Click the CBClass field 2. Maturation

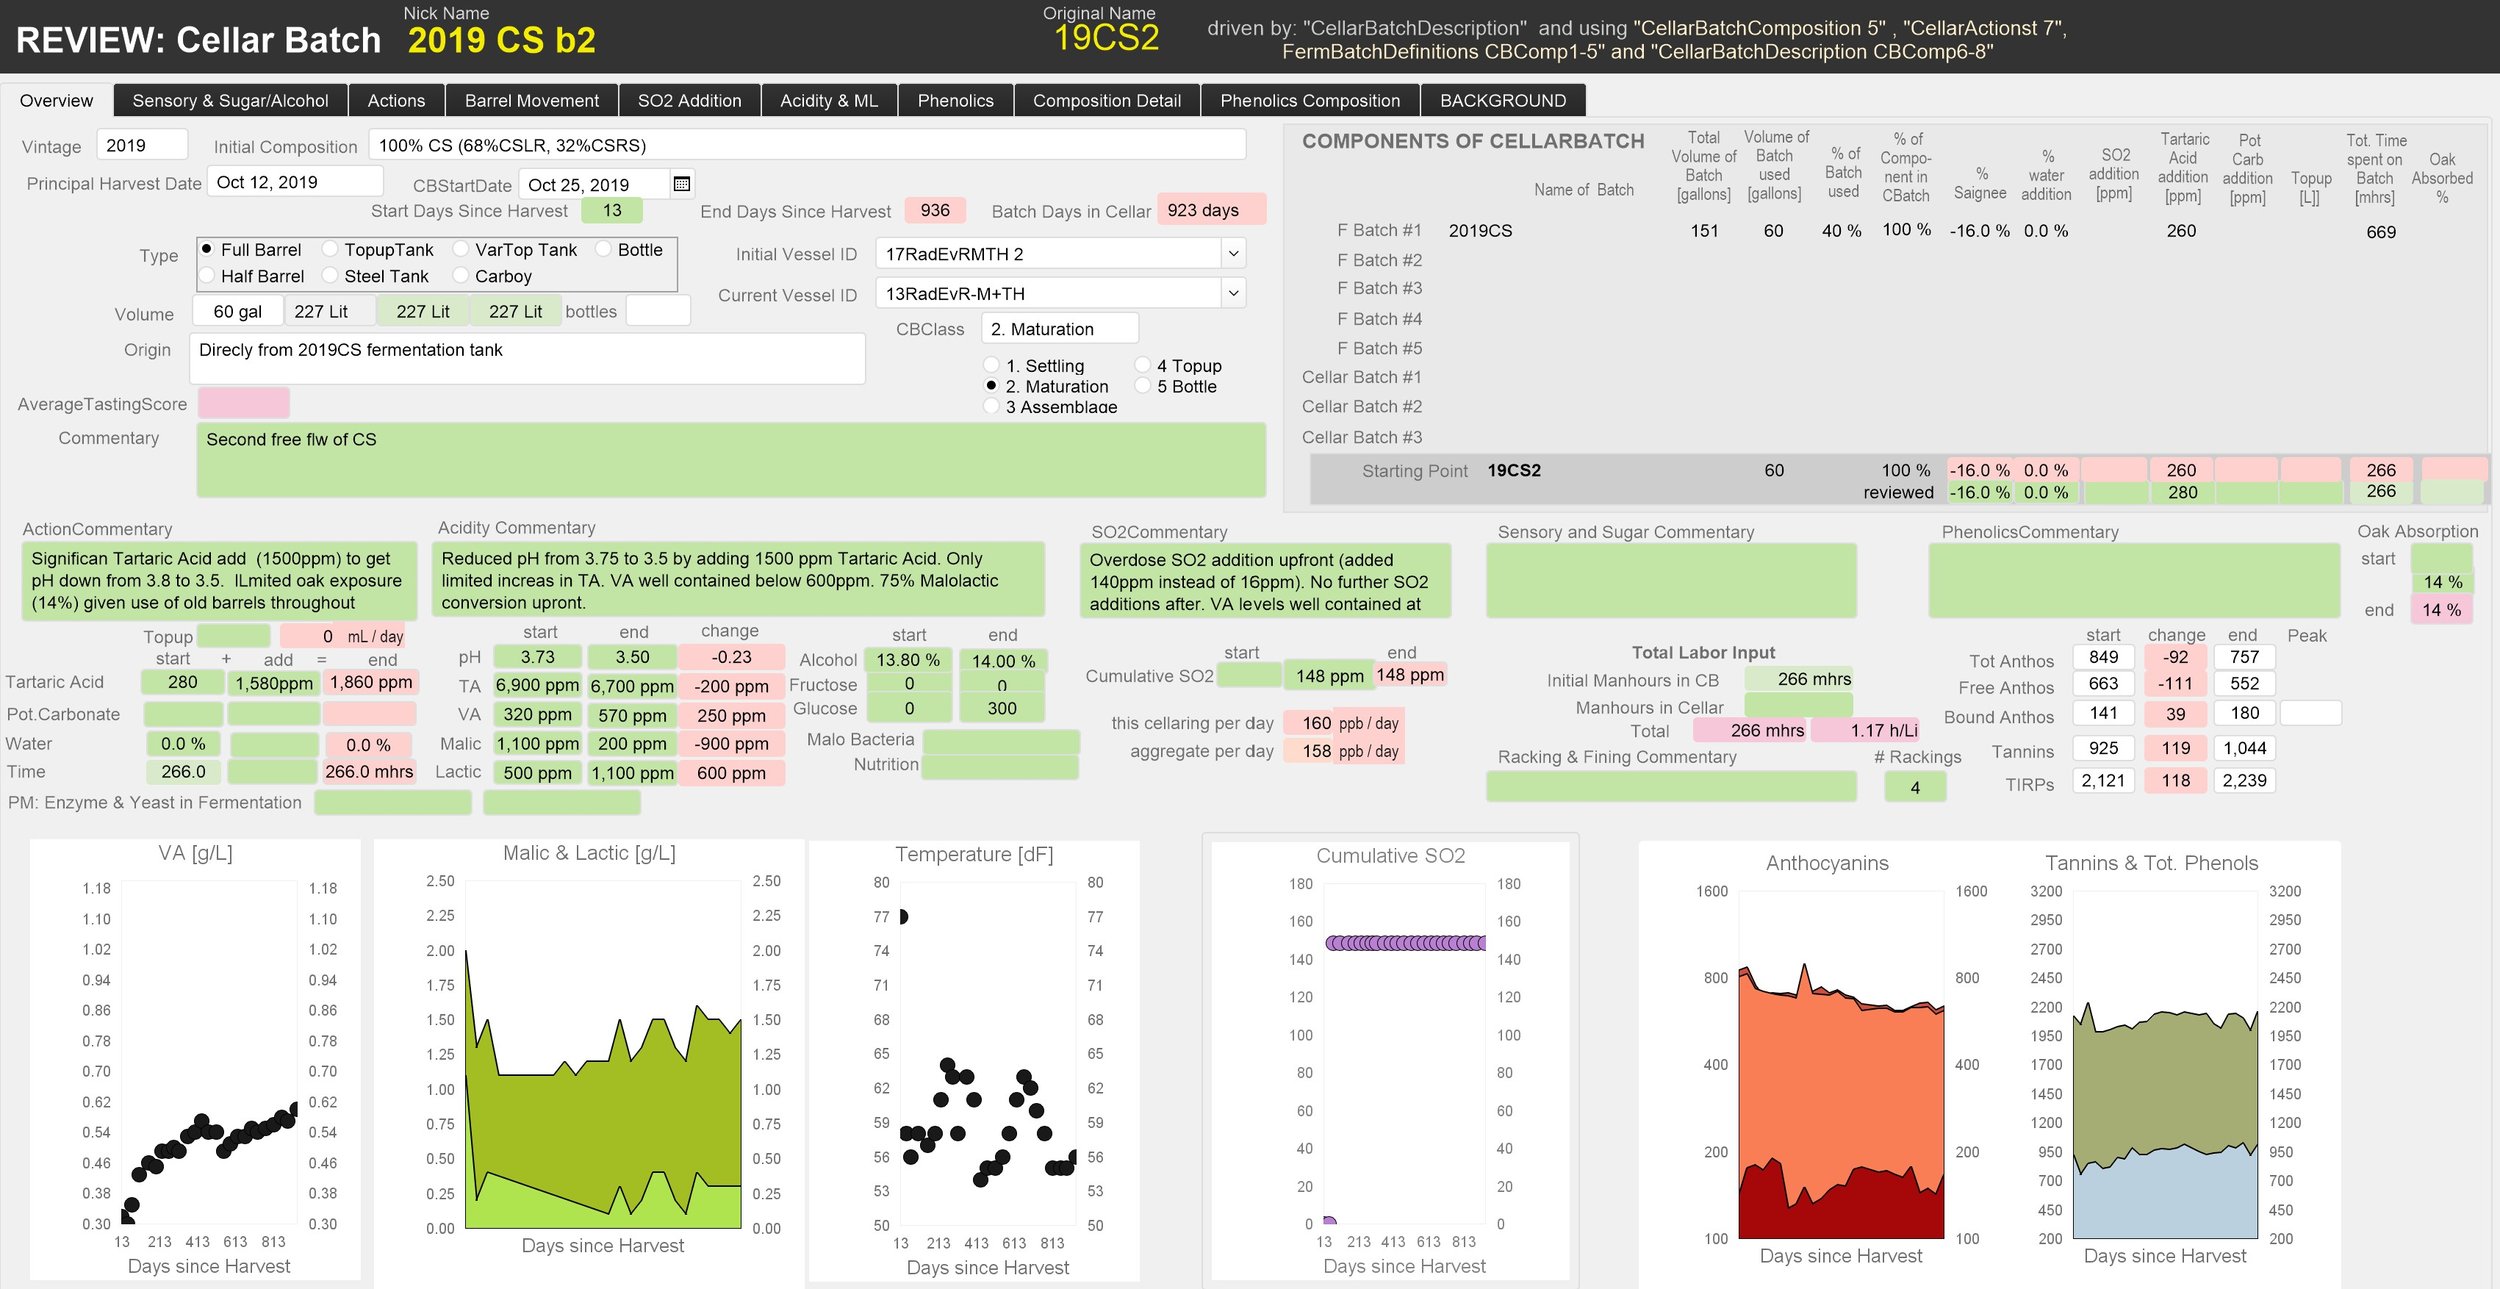click(1059, 329)
